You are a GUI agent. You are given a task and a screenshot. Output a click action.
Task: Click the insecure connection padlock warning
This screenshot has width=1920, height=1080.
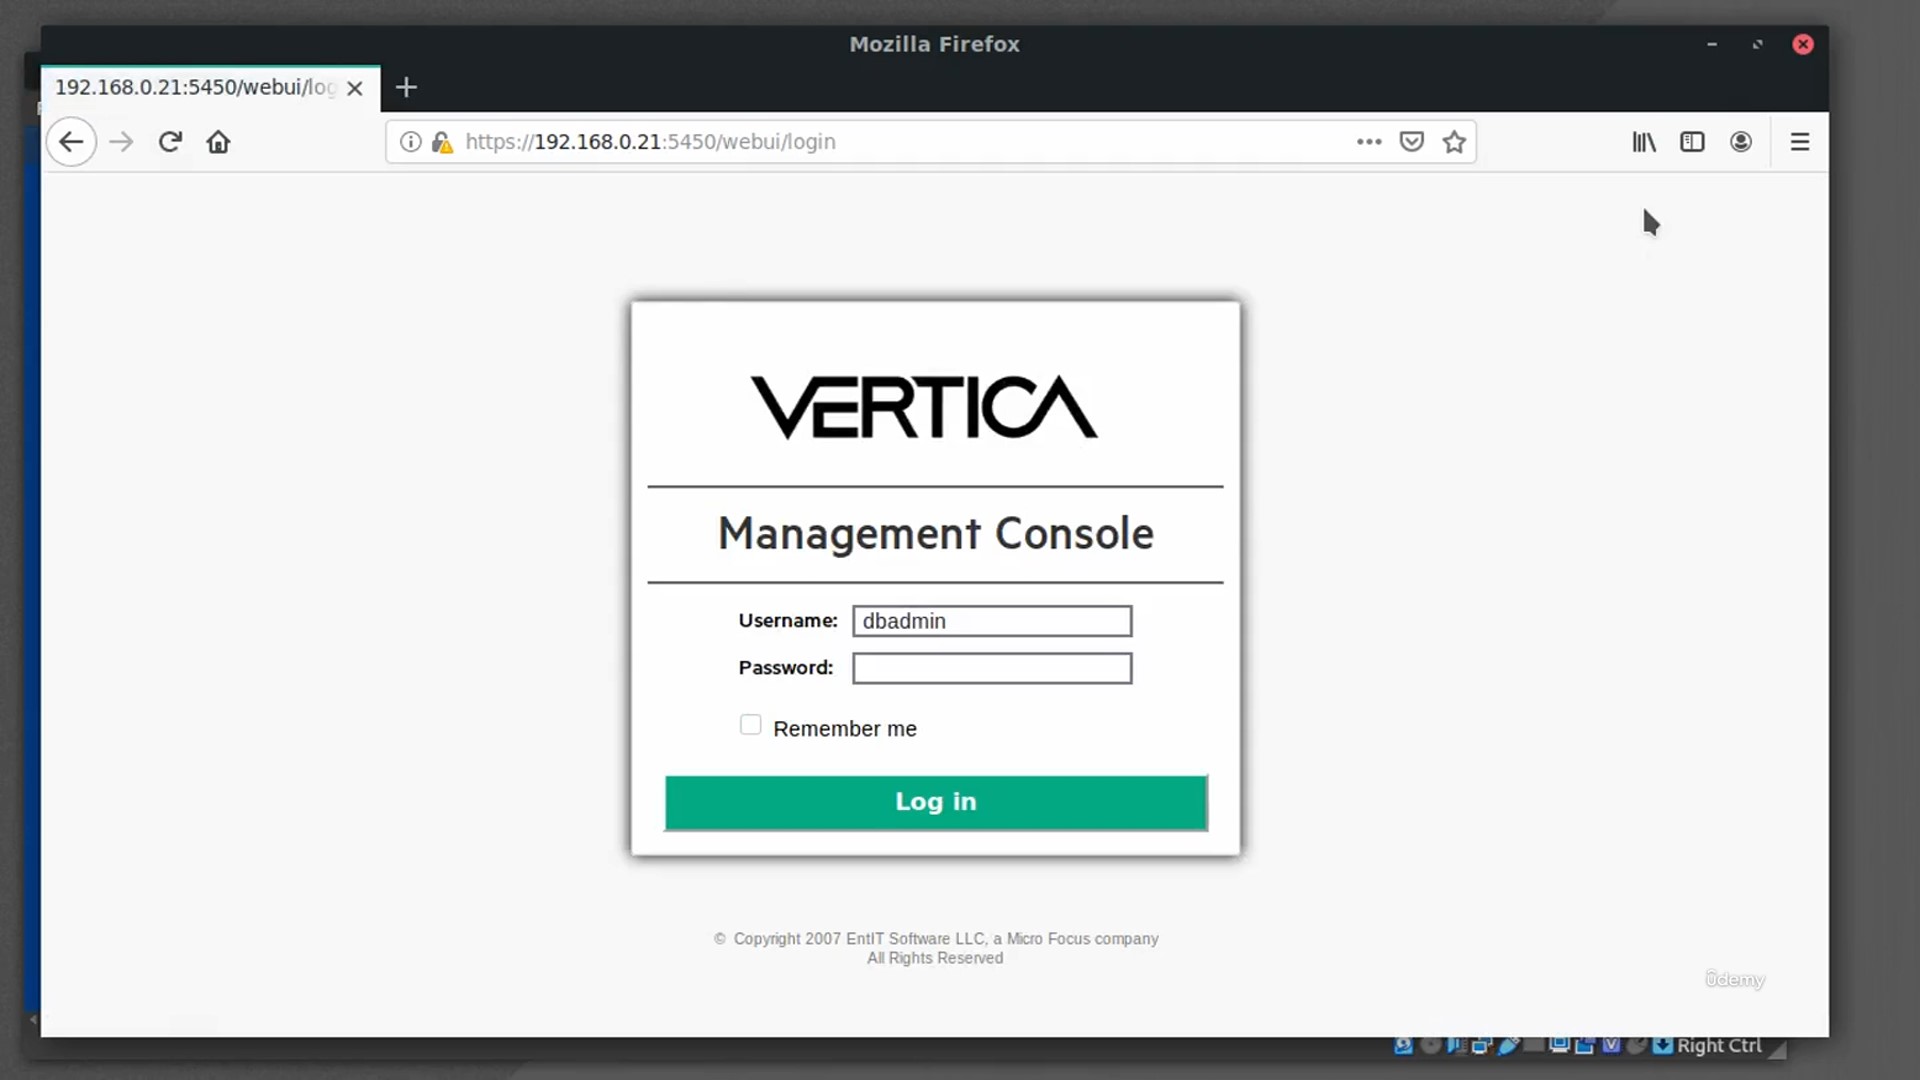coord(442,142)
